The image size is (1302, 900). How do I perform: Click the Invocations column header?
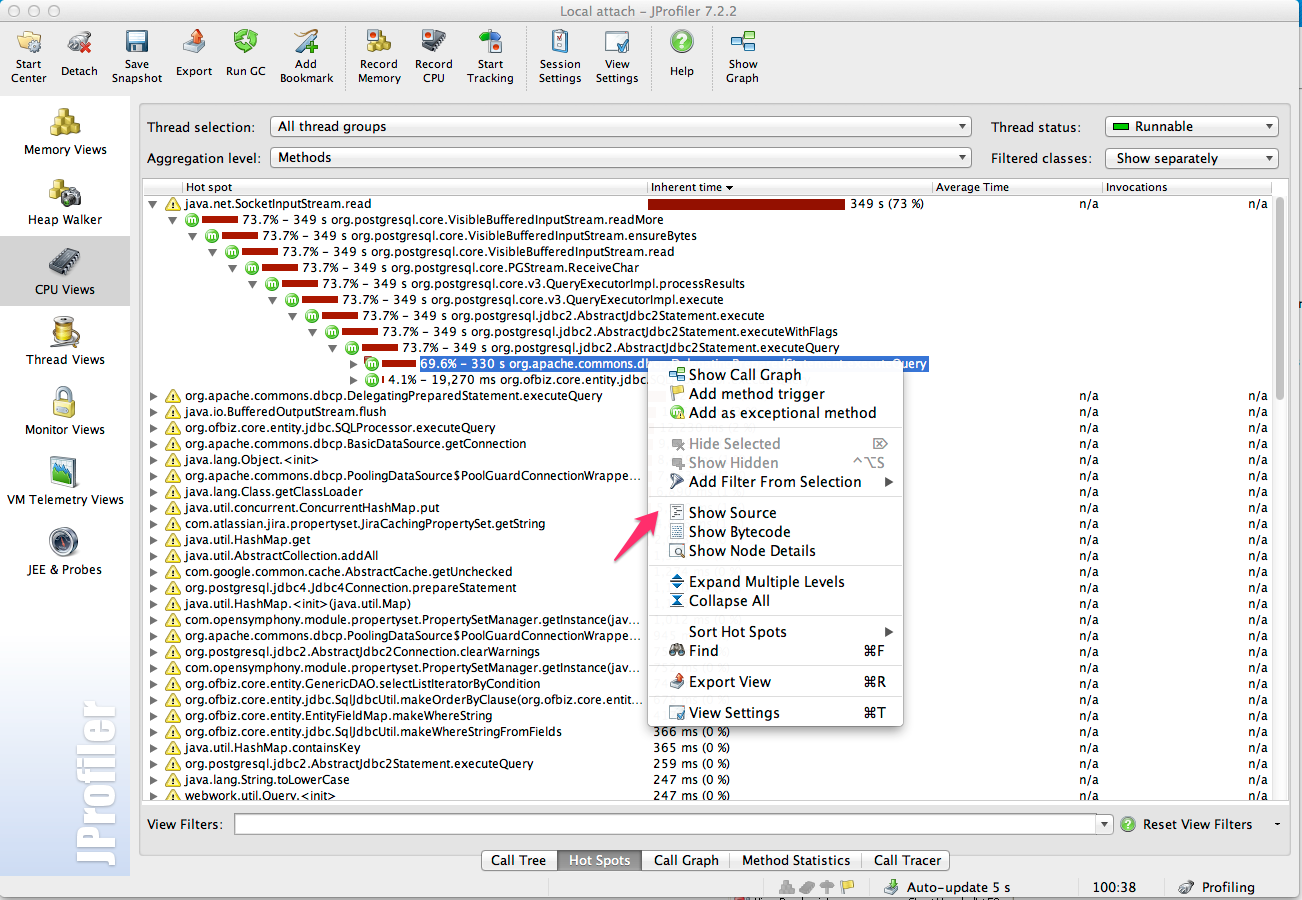[x=1187, y=187]
